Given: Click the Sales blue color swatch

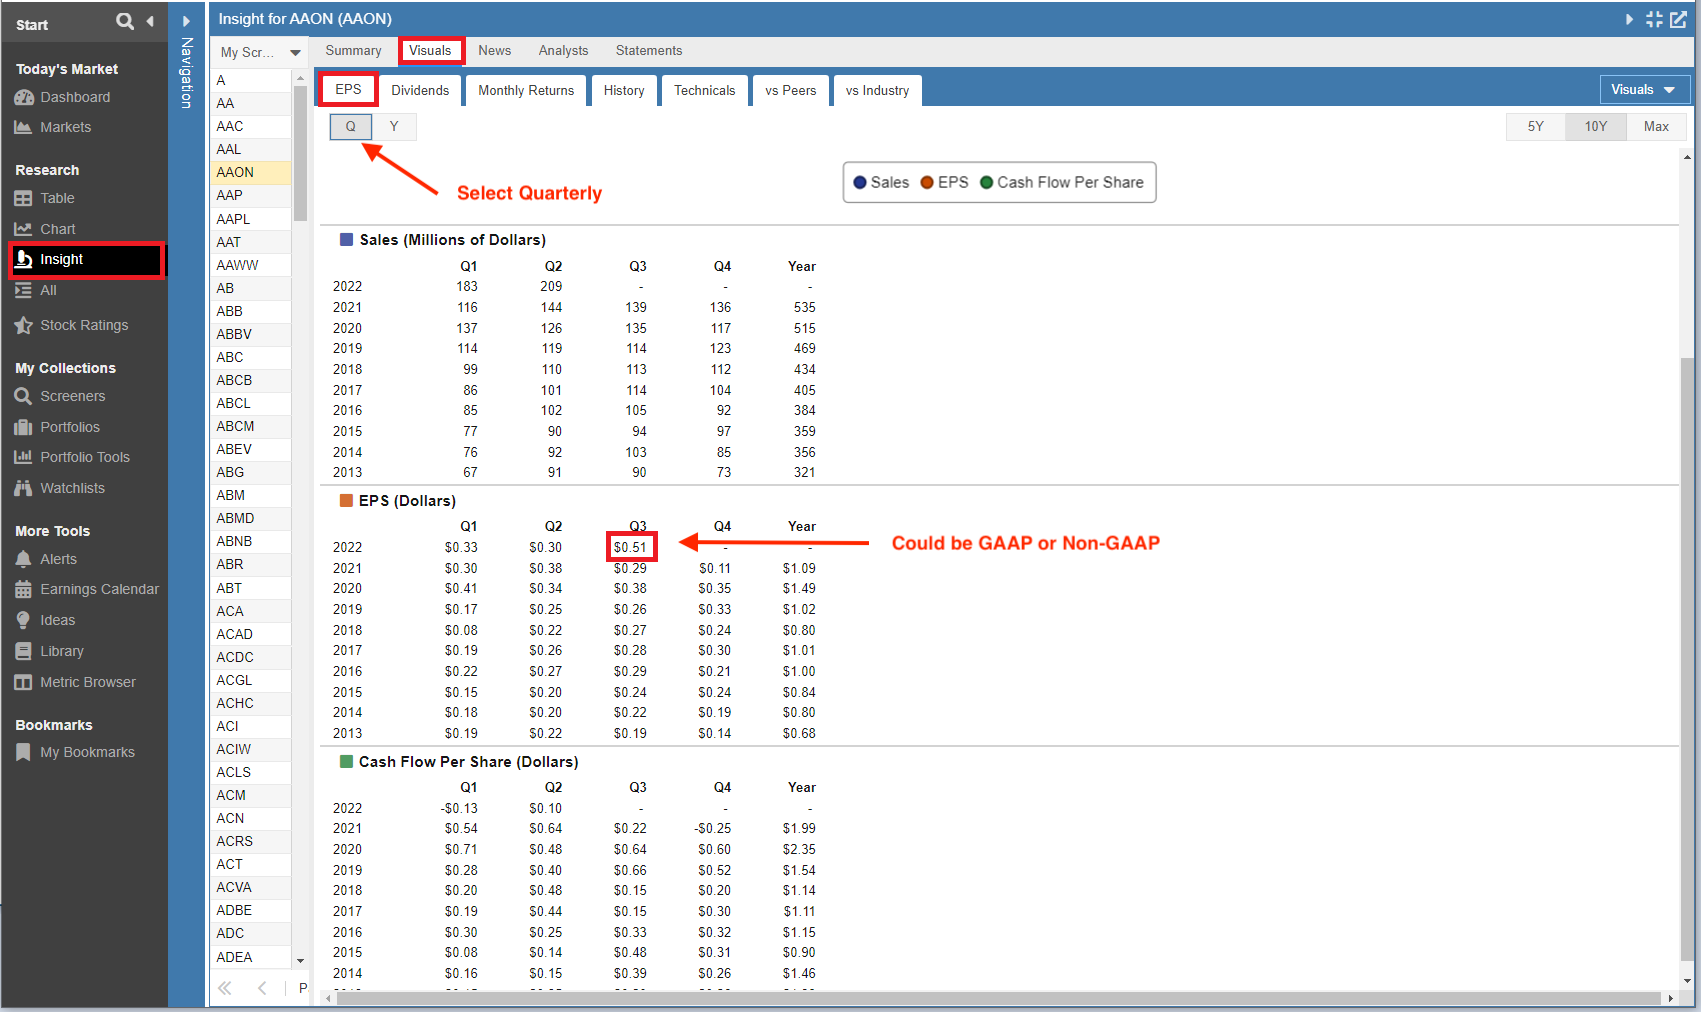Looking at the screenshot, I should click(347, 240).
